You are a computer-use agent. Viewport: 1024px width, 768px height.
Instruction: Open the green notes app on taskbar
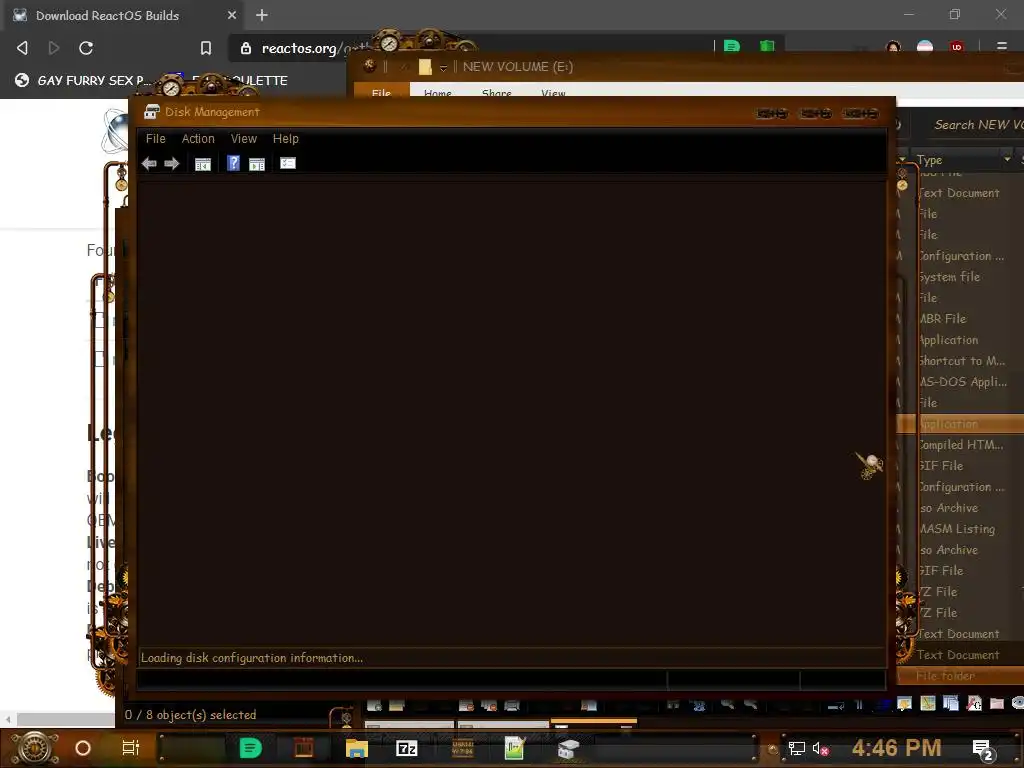pyautogui.click(x=251, y=748)
